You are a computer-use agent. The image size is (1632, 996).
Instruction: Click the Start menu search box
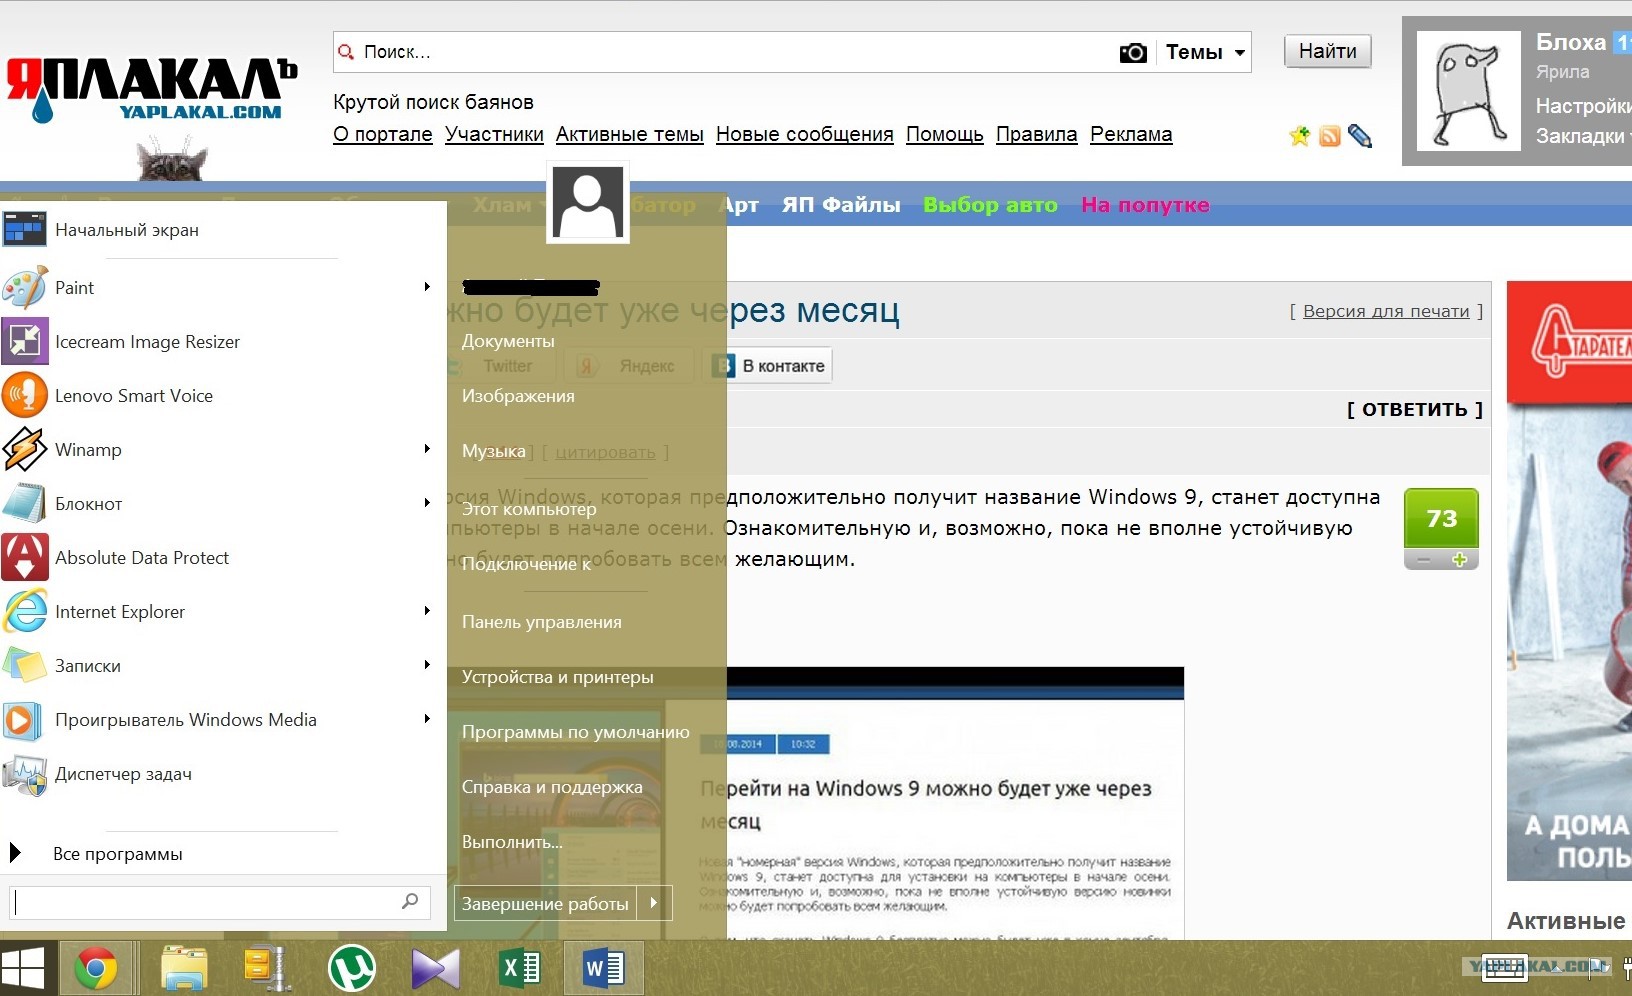(220, 902)
